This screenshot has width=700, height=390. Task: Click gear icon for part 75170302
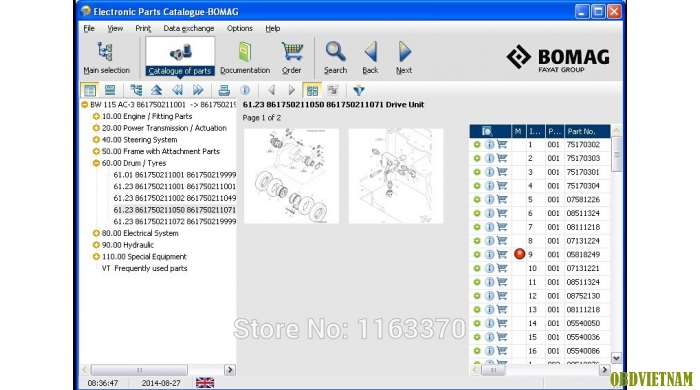tap(477, 145)
